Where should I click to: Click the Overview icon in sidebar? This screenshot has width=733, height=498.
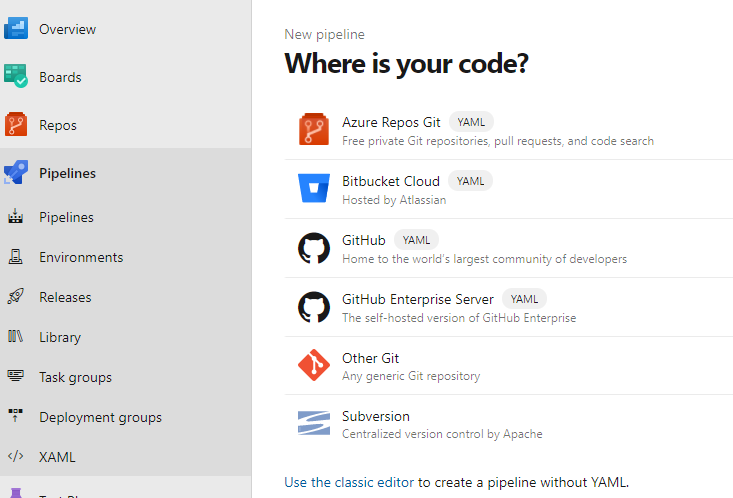[x=16, y=29]
